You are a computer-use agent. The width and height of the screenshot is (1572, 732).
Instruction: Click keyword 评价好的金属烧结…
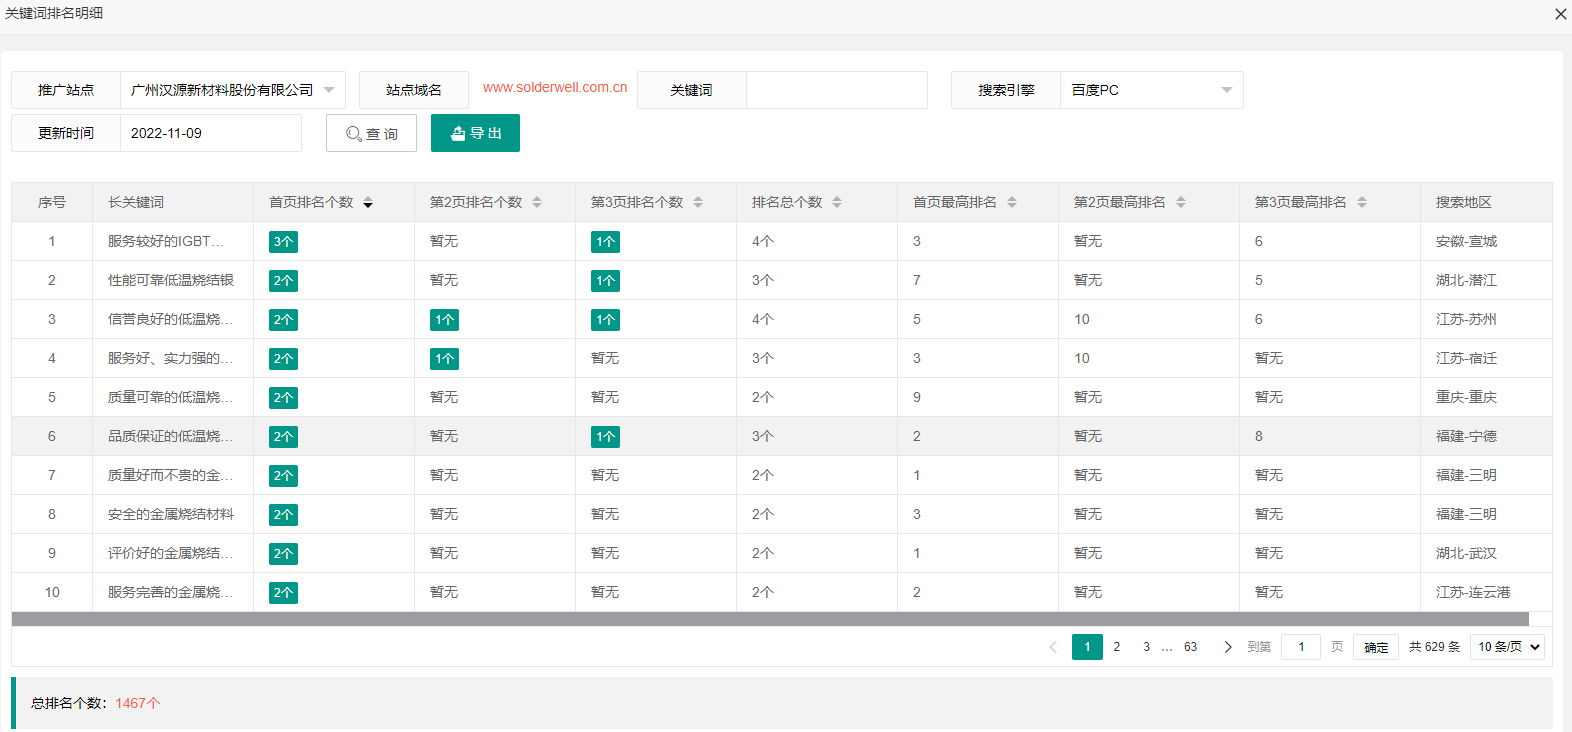coord(170,553)
